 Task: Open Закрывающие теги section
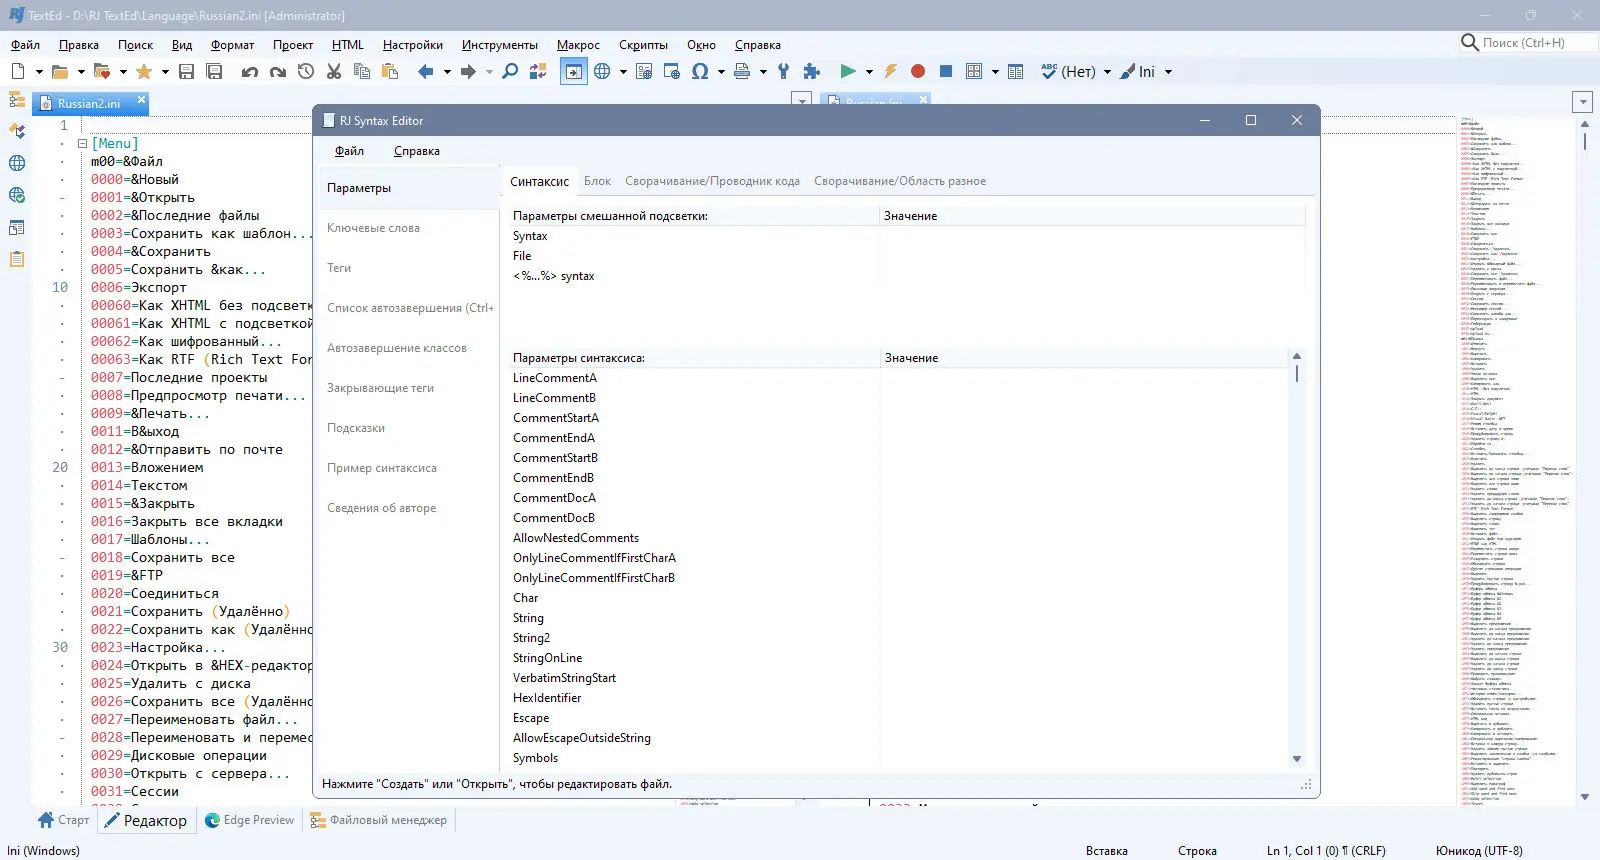[380, 388]
